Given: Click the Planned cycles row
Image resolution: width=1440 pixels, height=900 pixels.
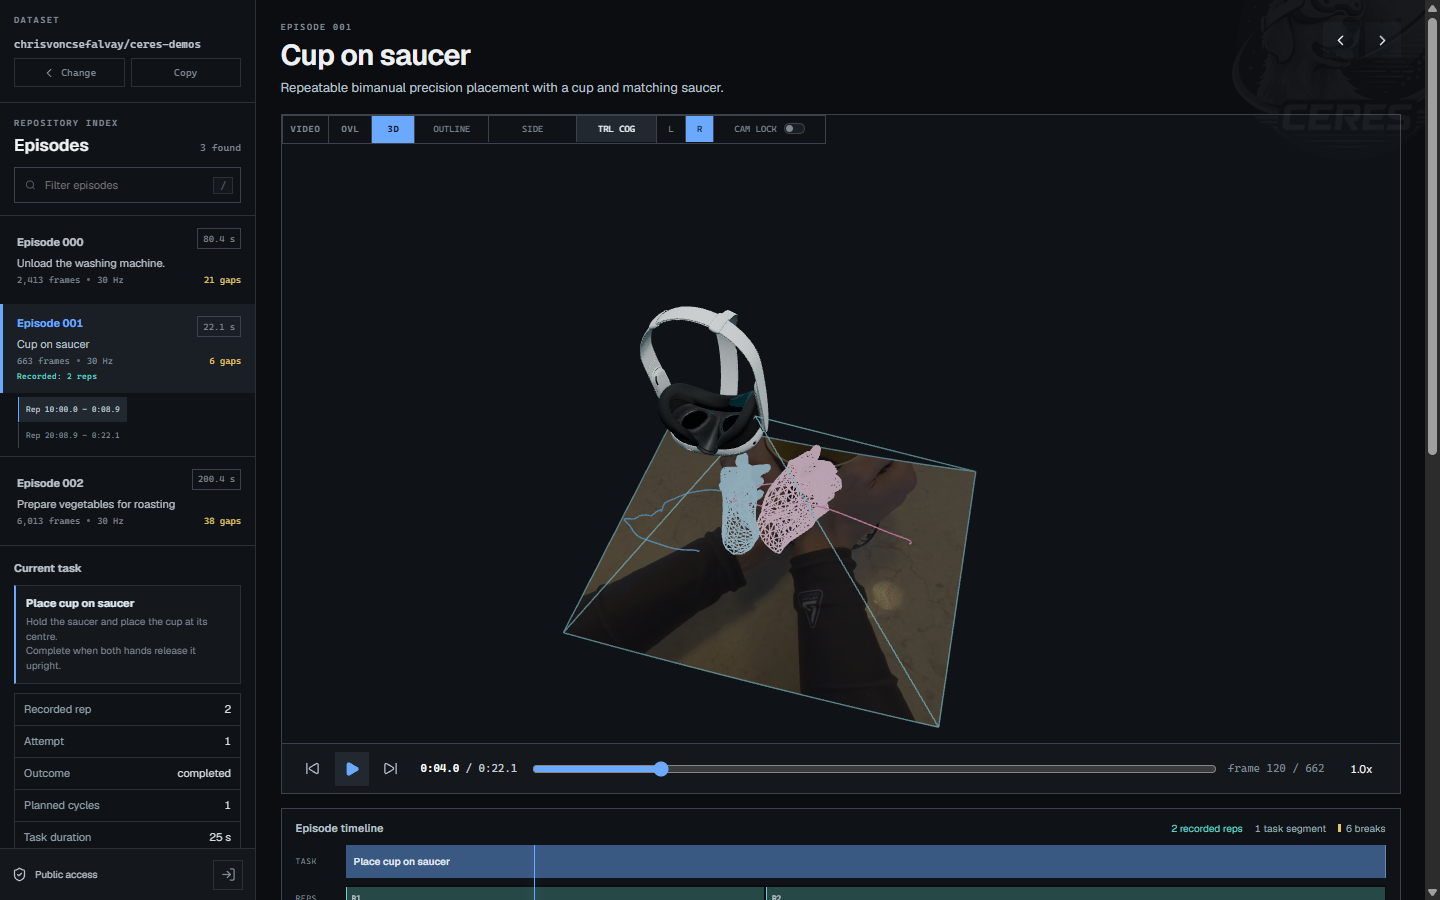Looking at the screenshot, I should tap(127, 805).
